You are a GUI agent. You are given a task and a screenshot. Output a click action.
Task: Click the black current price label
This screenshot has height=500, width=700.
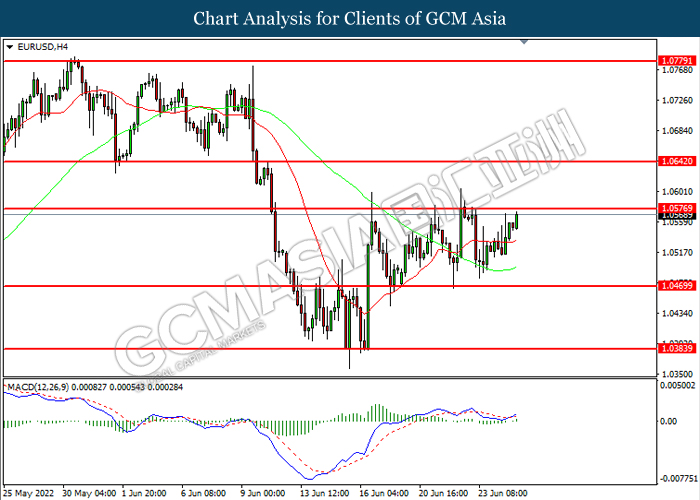(x=677, y=216)
